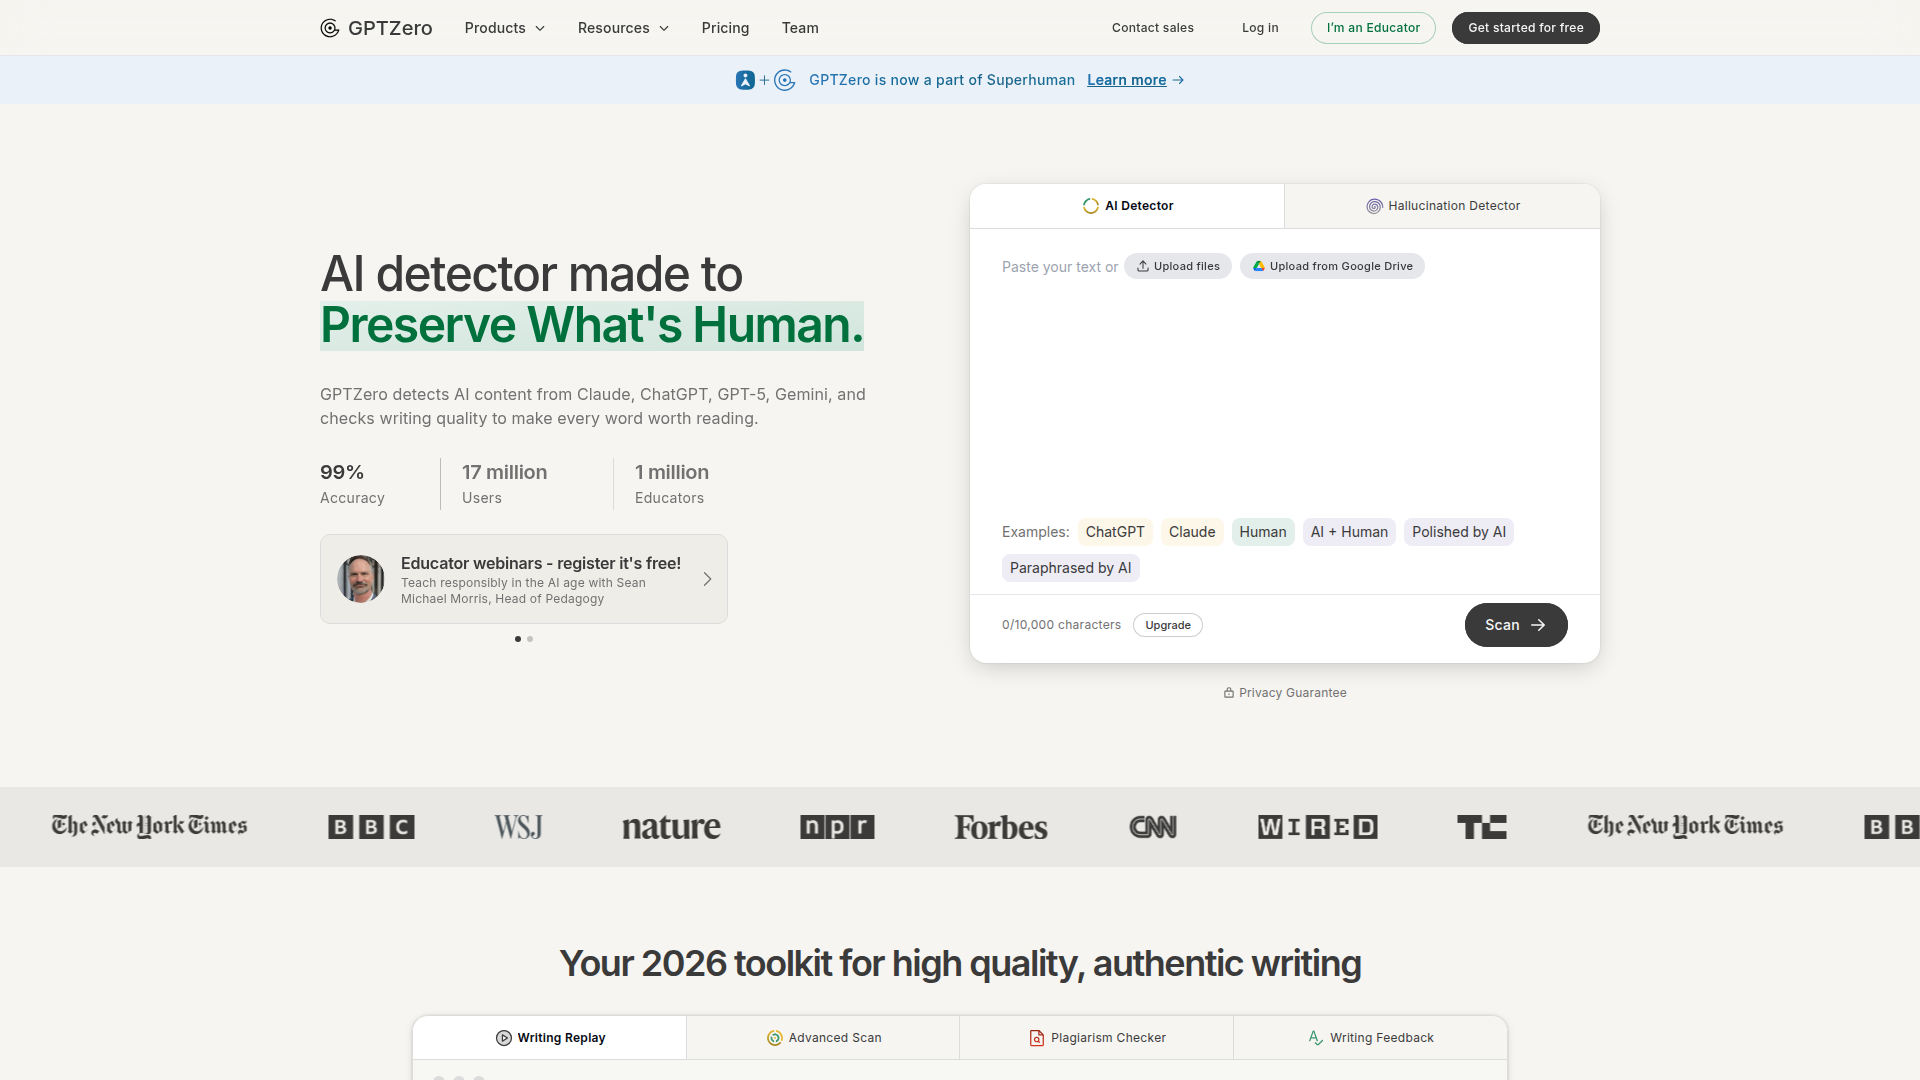Click the chevron on the webinars card

[x=707, y=579]
